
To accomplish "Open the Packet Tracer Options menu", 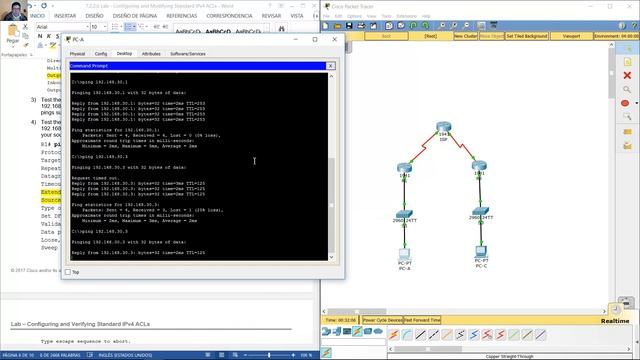I will 354,16.
